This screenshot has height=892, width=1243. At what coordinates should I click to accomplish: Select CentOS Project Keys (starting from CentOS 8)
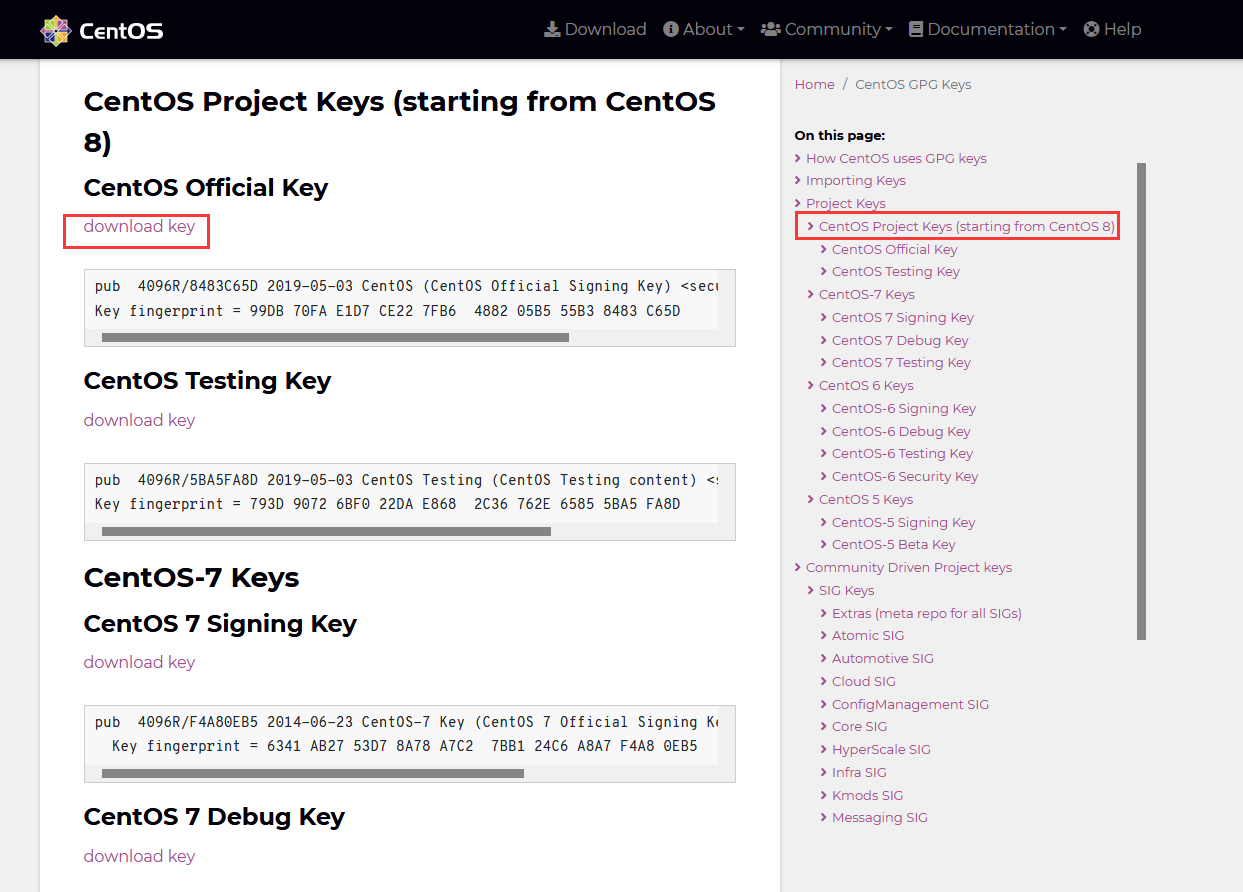(x=966, y=226)
